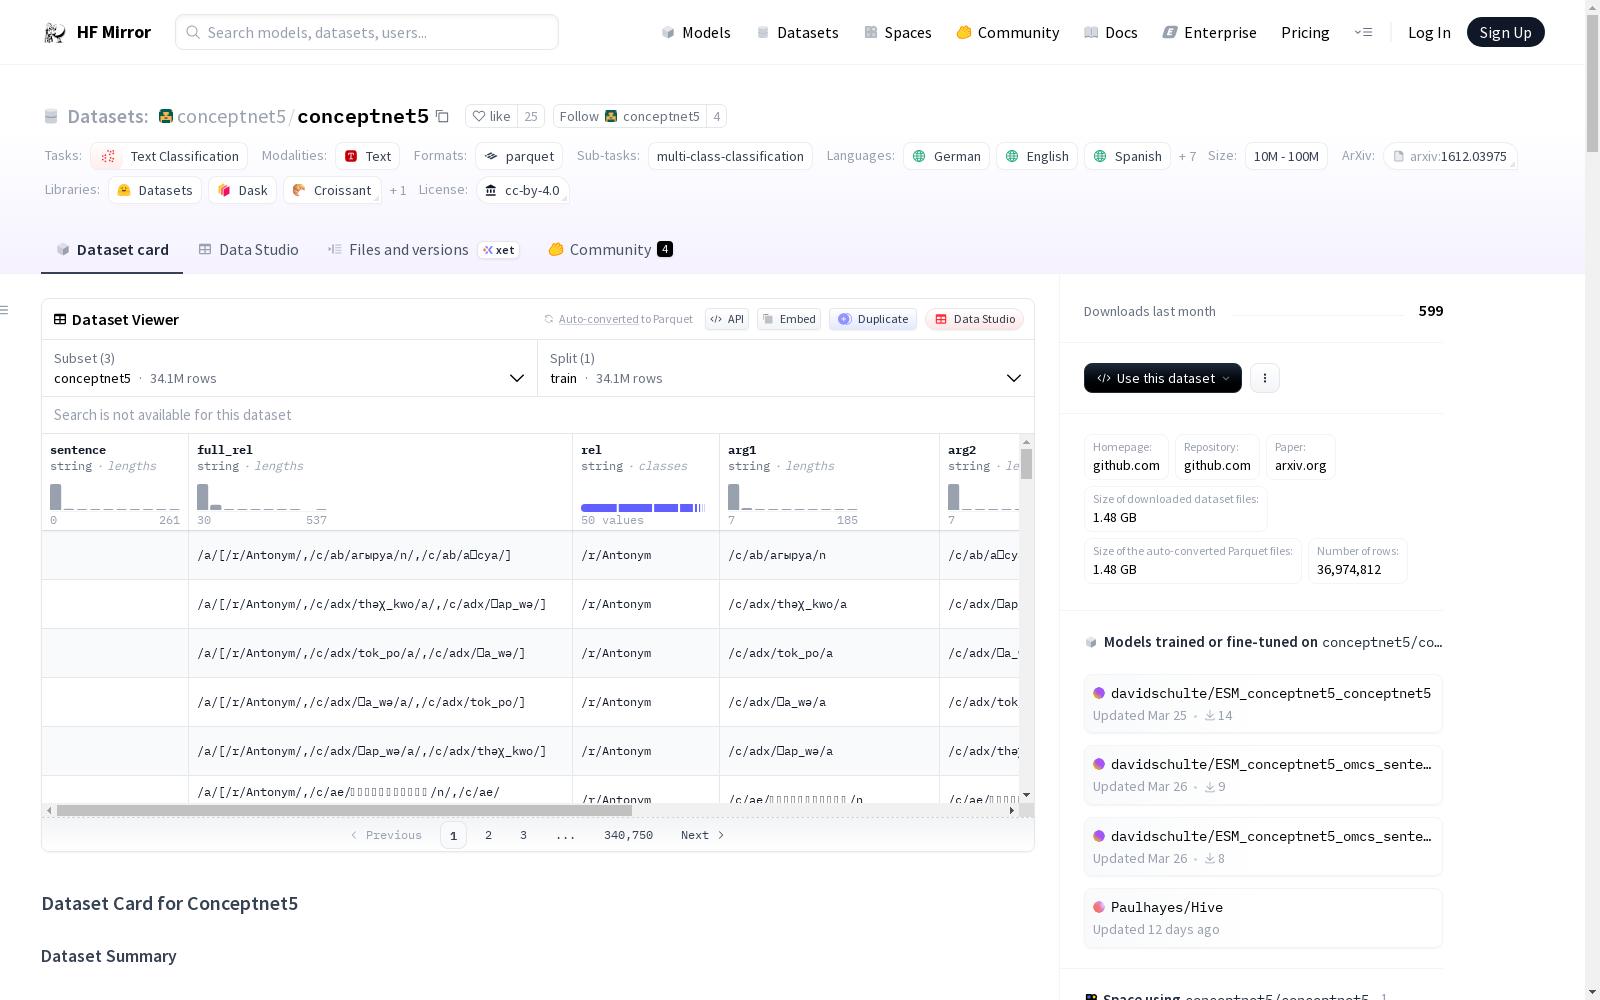Screen dimensions: 1600x1000
Task: Expand the Subset conceptnet5 selector
Action: (289, 368)
